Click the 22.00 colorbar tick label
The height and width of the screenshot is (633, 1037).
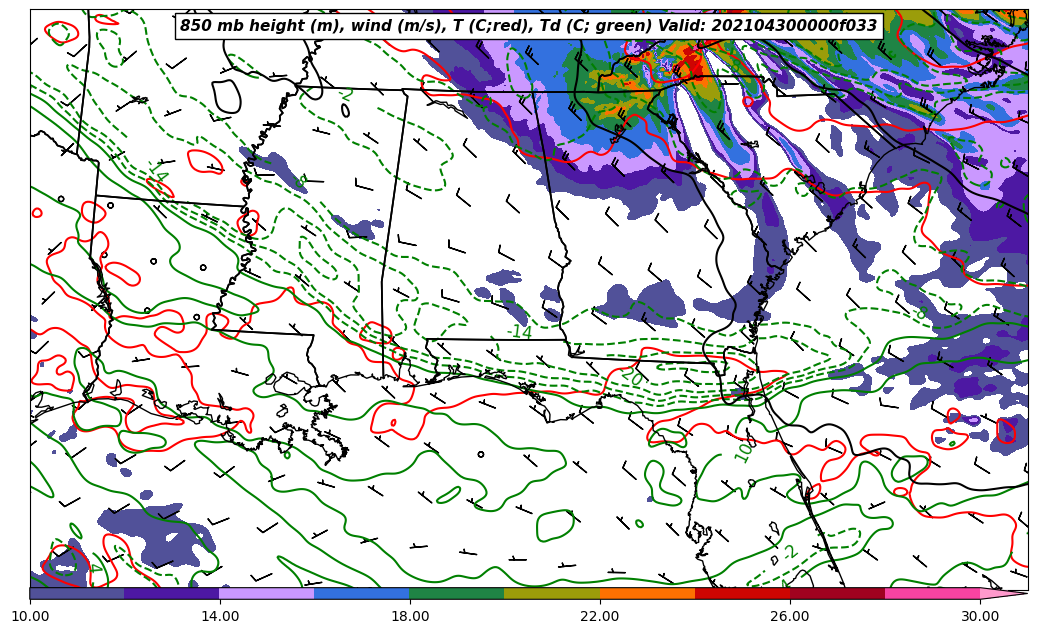pyautogui.click(x=600, y=616)
